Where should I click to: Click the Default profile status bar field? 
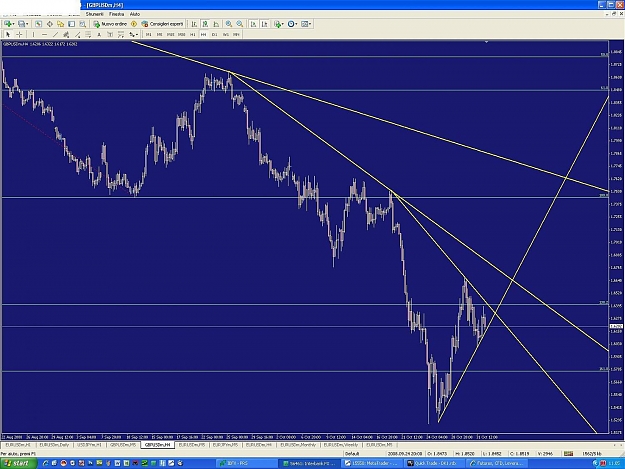[365, 453]
